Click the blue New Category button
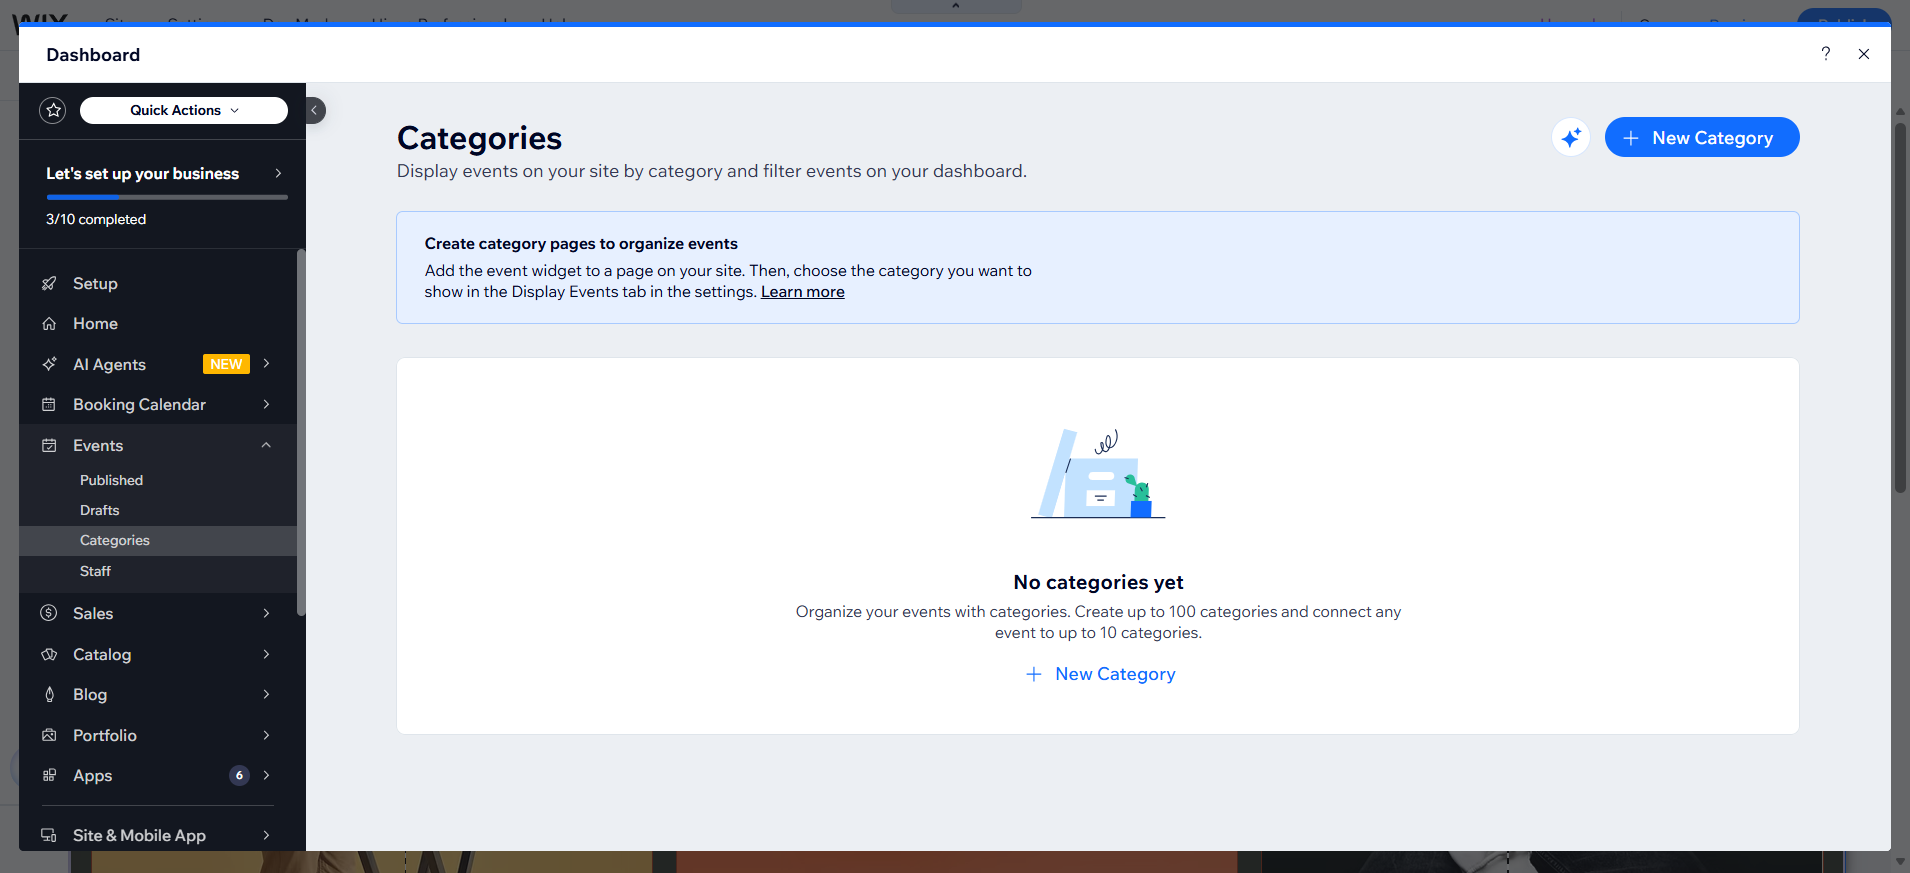Image resolution: width=1910 pixels, height=873 pixels. pos(1702,137)
